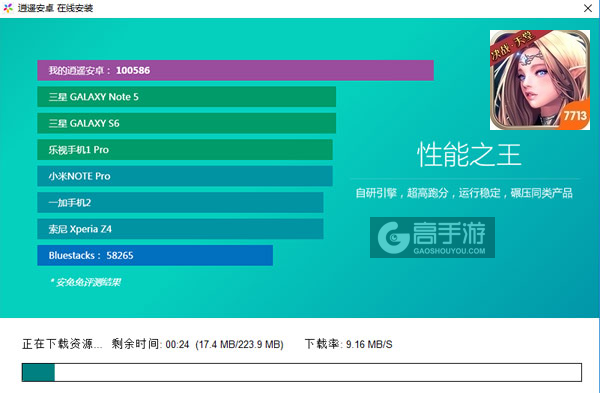This screenshot has height=393, width=600.
Task: Select the Bluestacks 58265 bar
Action: pyautogui.click(x=155, y=255)
